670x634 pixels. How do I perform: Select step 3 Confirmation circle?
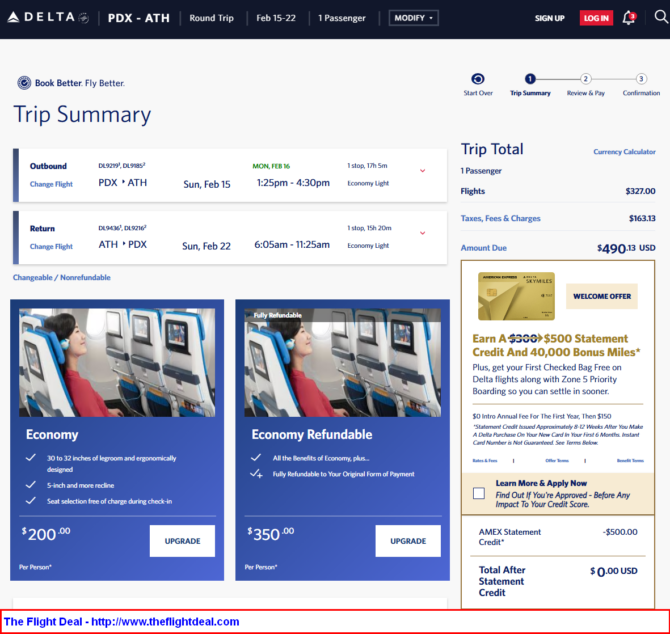point(641,79)
